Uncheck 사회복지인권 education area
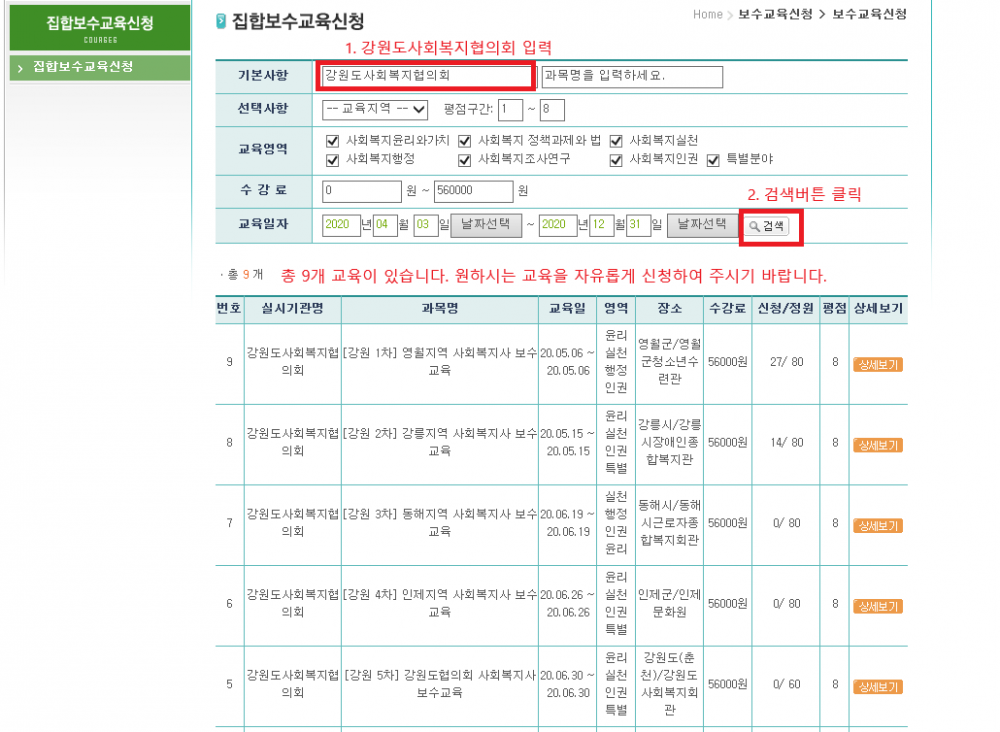Viewport: 1000px width, 732px height. [x=615, y=160]
